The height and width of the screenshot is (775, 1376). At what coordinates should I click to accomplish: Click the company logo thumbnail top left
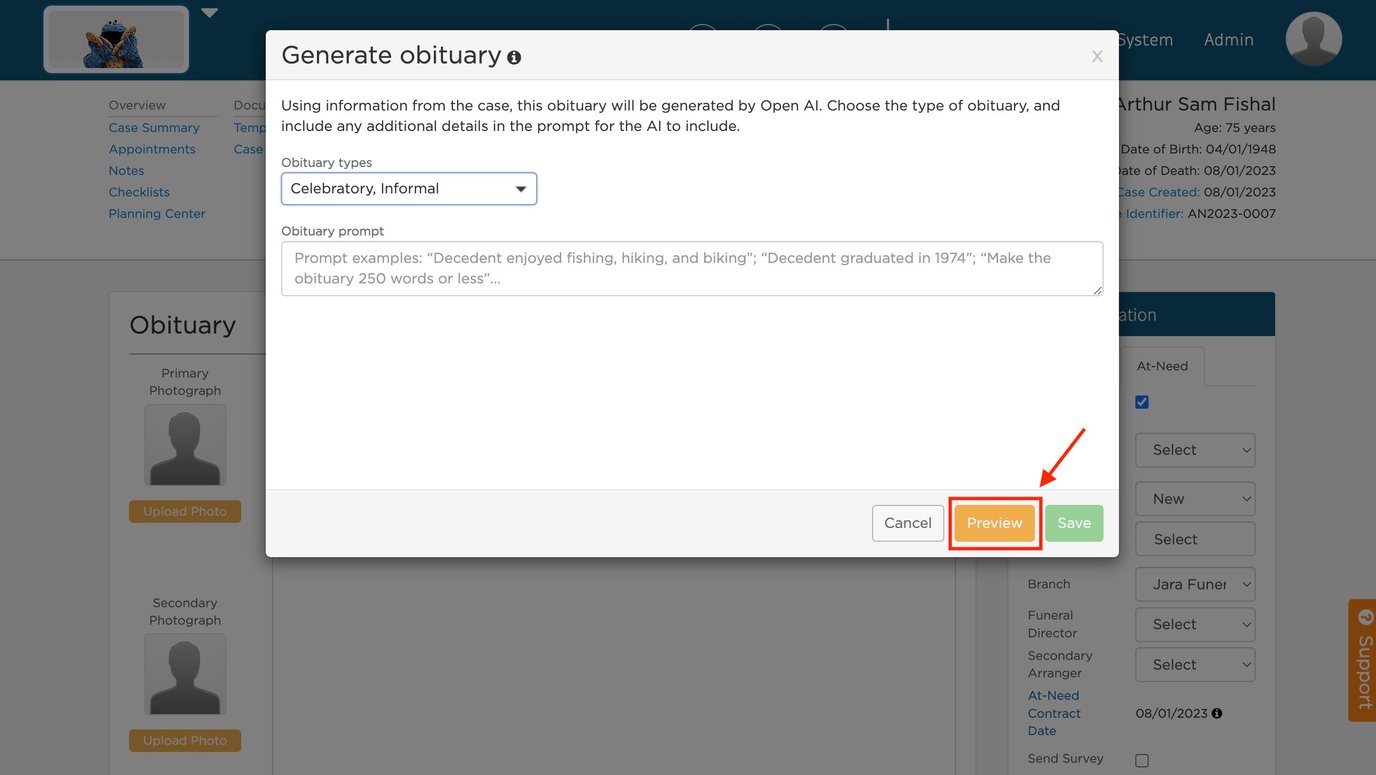[116, 40]
